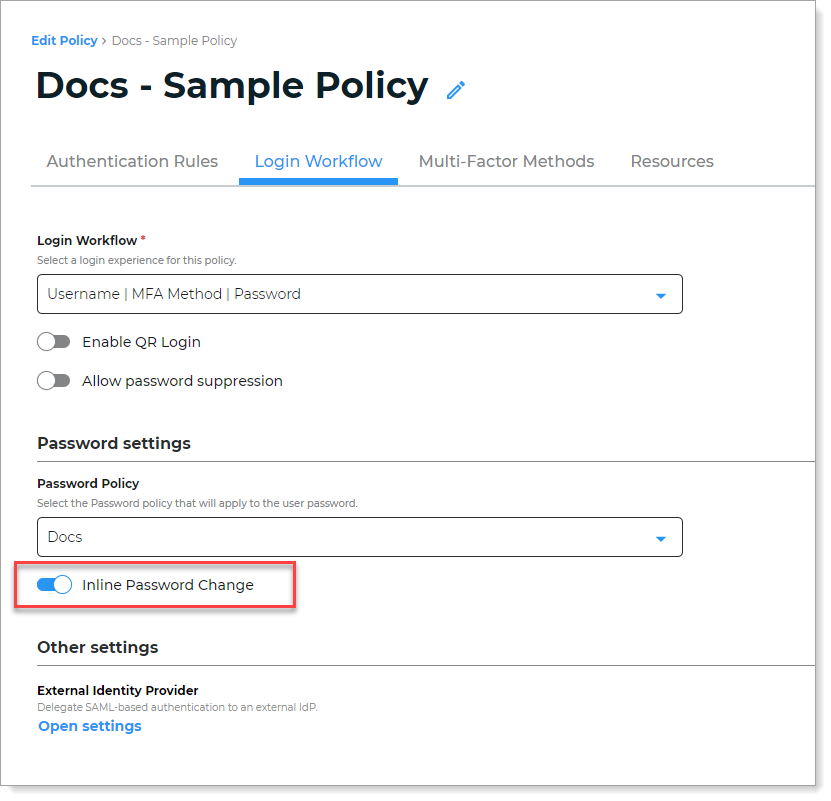831x801 pixels.
Task: Click the Login Workflow dropdown caret arrow
Action: pyautogui.click(x=660, y=296)
